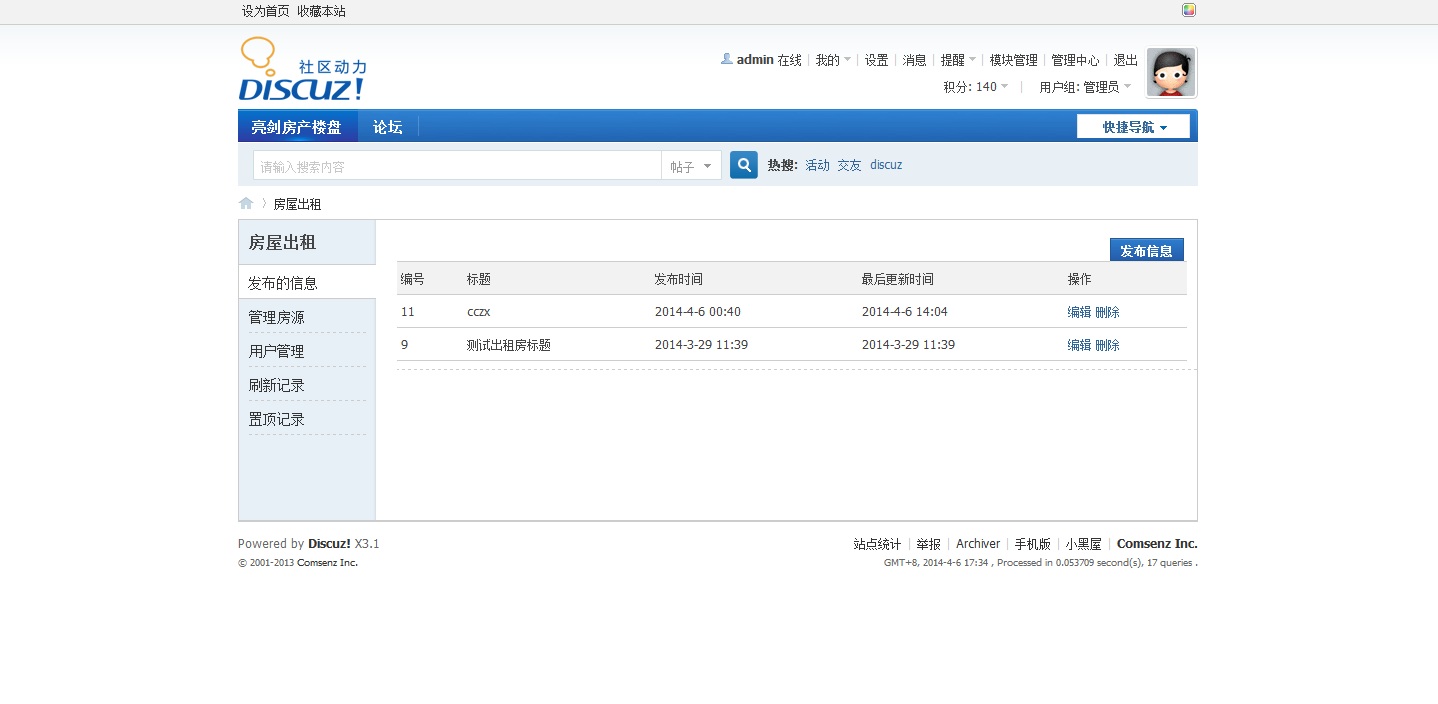Image resolution: width=1438 pixels, height=704 pixels.
Task: Switch to the 论坛 navigation tab
Action: pyautogui.click(x=387, y=127)
